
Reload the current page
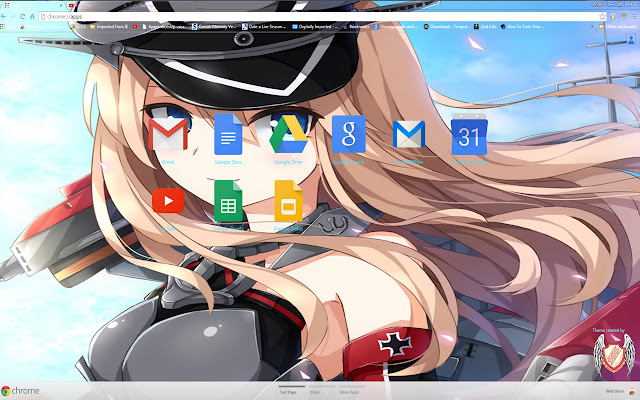click(22, 16)
